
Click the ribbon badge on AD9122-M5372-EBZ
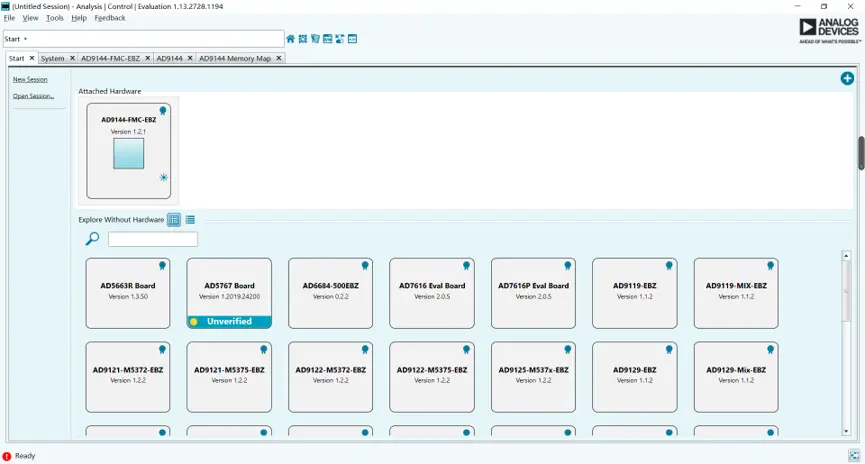(x=365, y=350)
